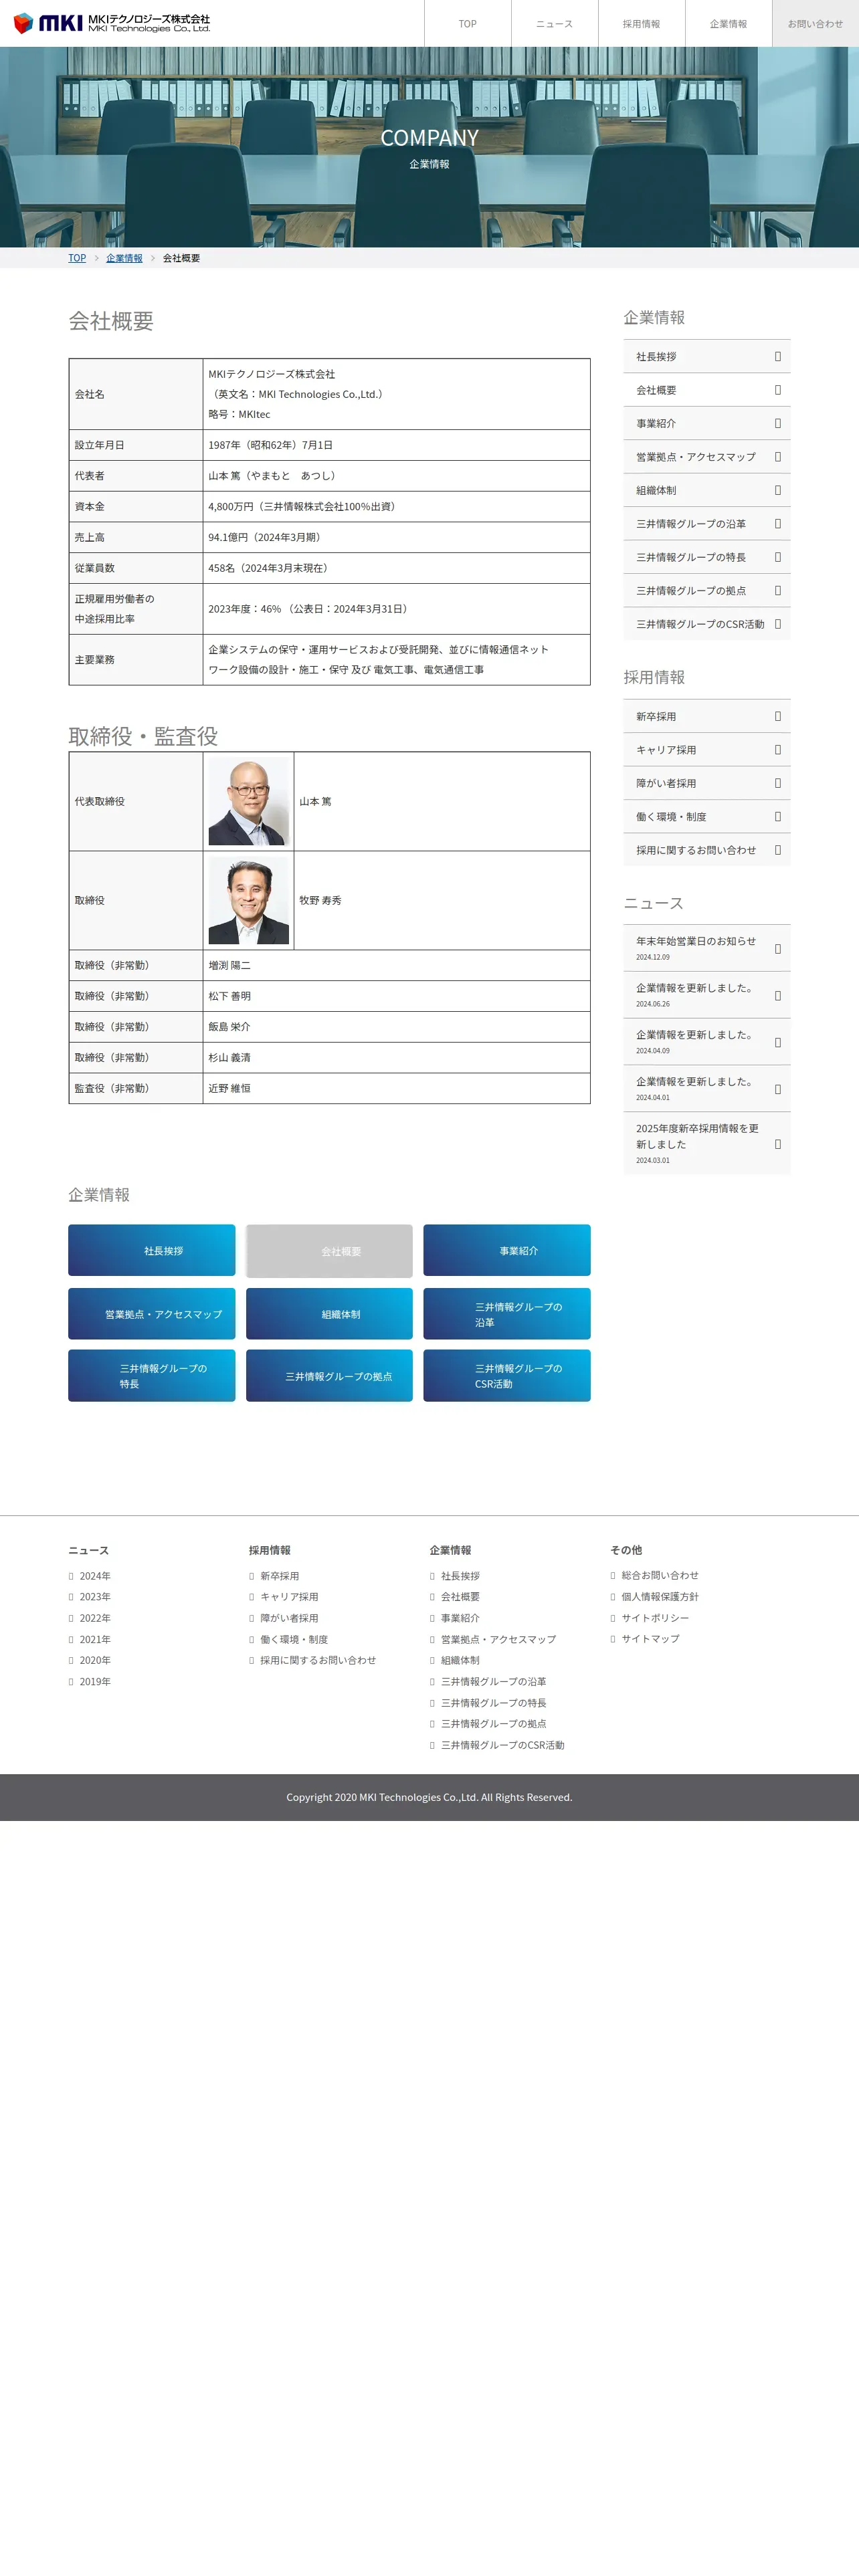
Task: Open footer link 三井情報グループの沿革
Action: point(493,1682)
